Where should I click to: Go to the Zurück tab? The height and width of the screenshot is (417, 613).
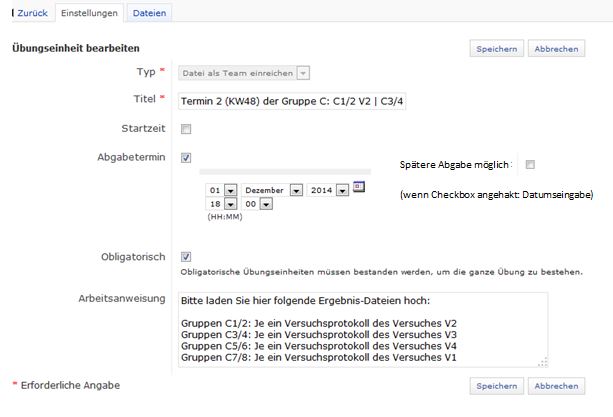[x=29, y=13]
